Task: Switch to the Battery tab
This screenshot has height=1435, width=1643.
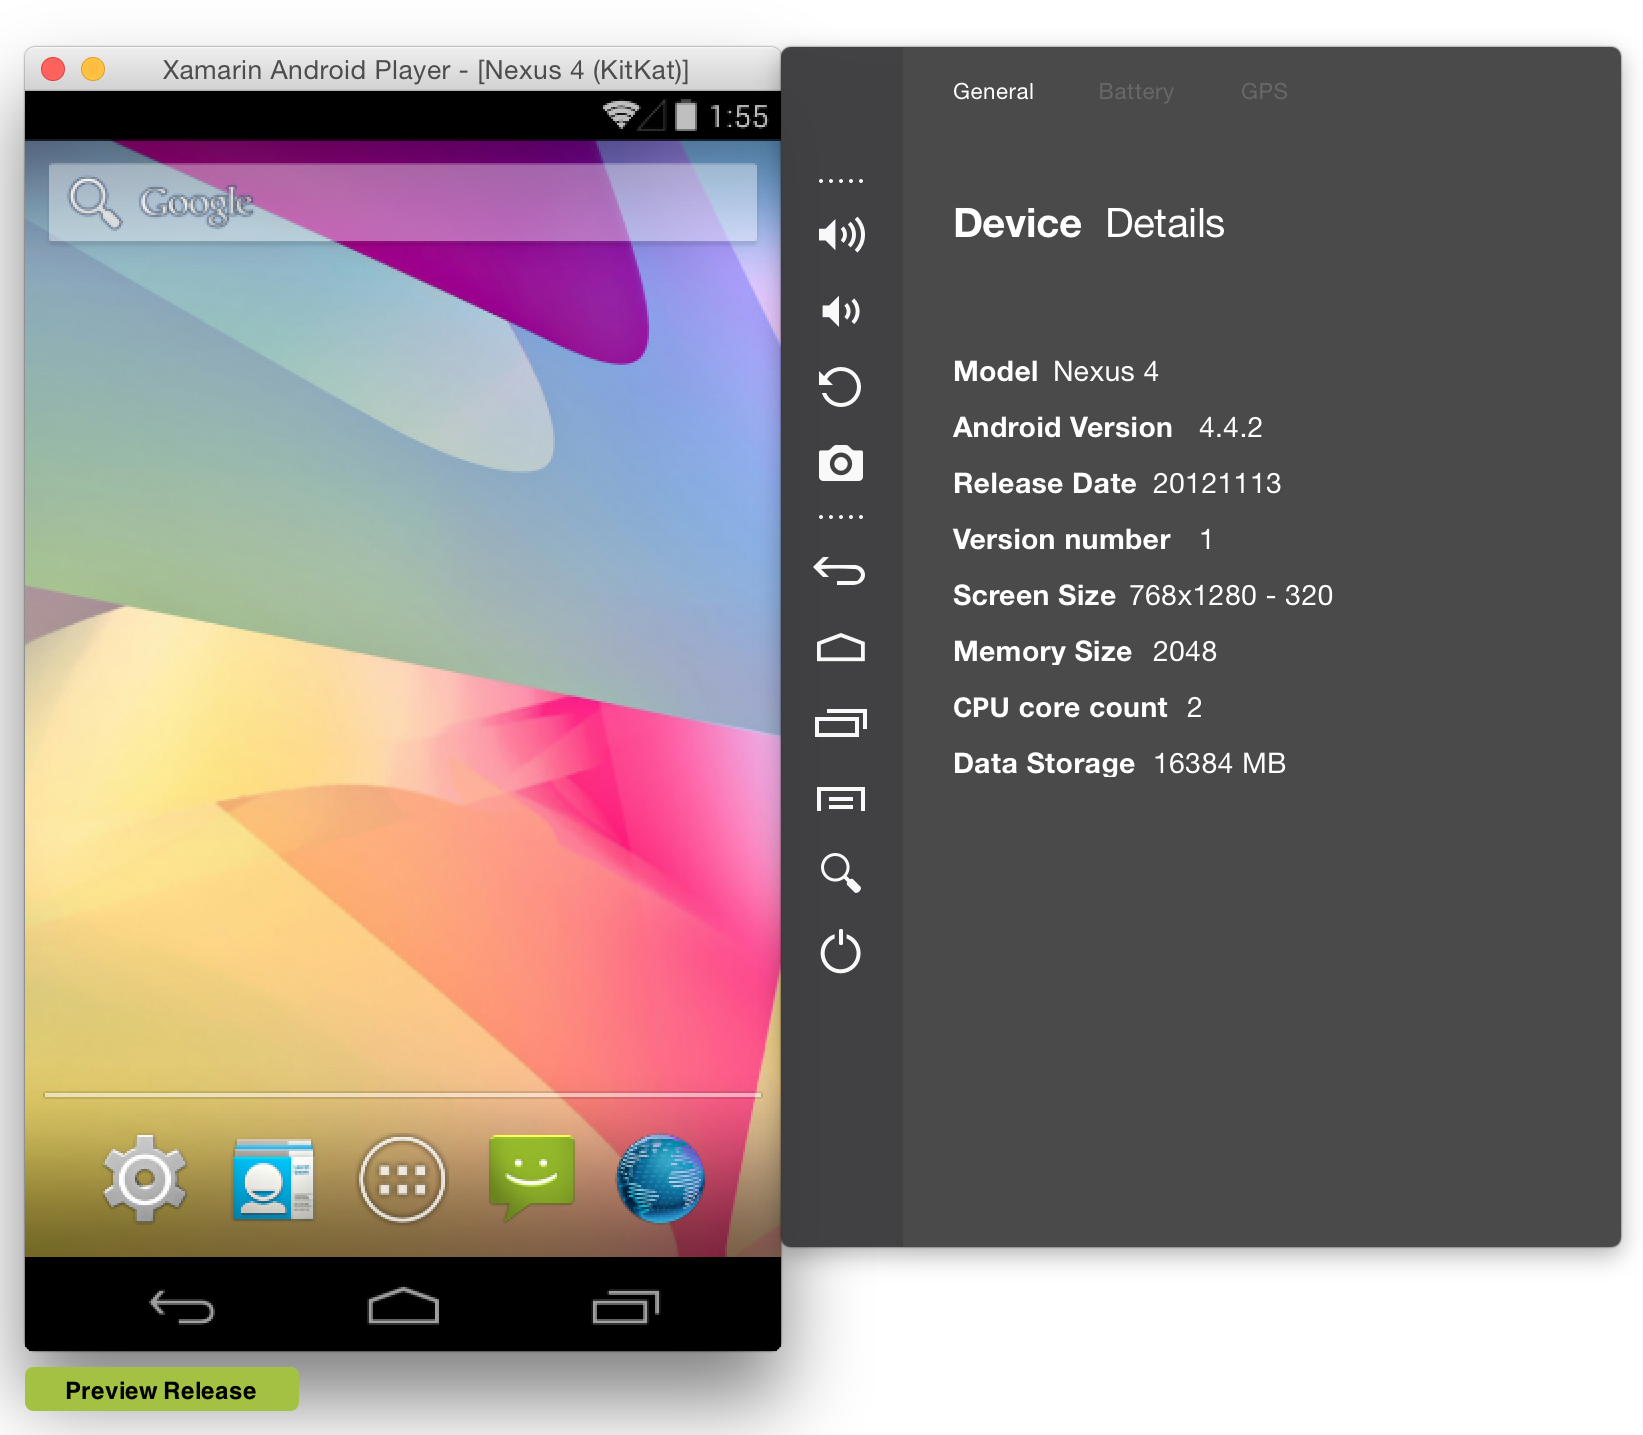Action: (1136, 91)
